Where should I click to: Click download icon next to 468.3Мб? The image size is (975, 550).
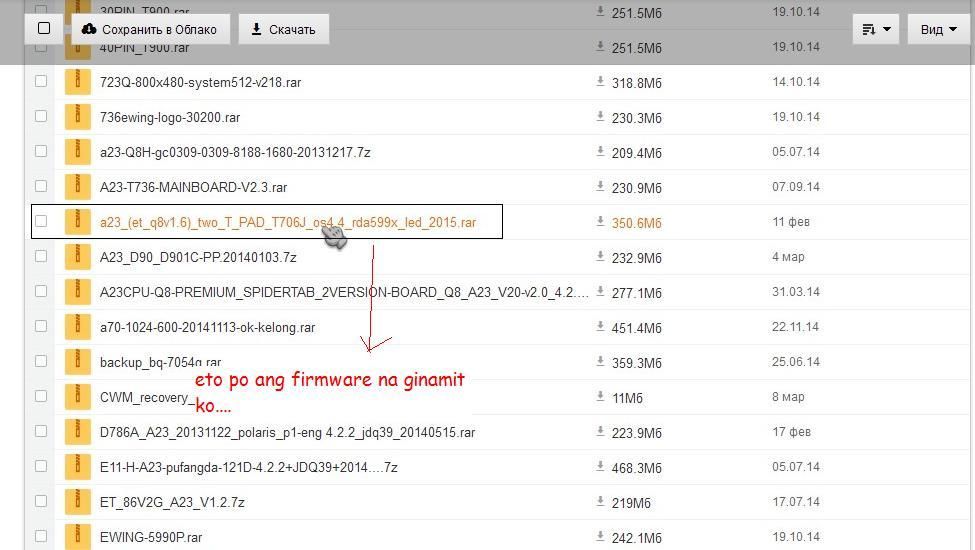[x=600, y=467]
